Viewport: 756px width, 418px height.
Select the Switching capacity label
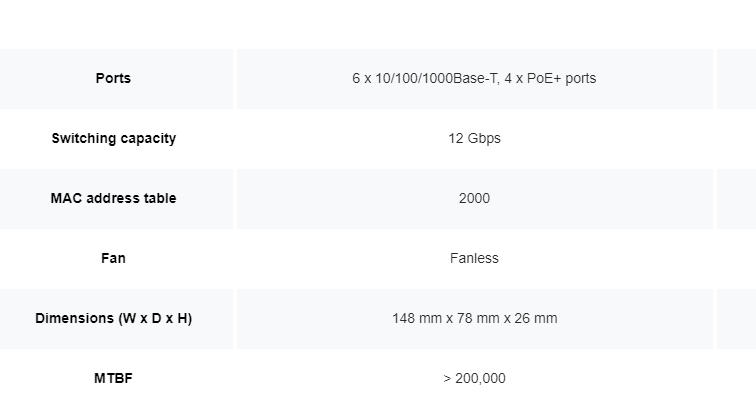click(113, 138)
